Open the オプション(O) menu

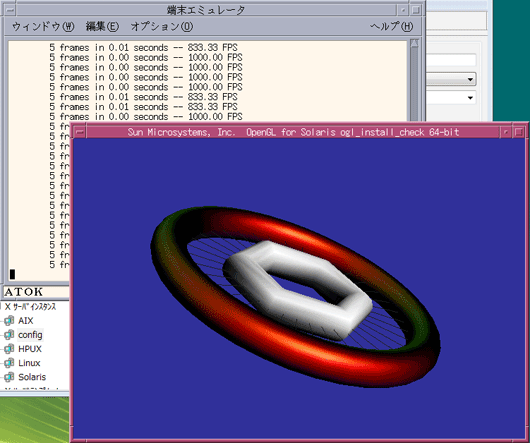[x=162, y=26]
